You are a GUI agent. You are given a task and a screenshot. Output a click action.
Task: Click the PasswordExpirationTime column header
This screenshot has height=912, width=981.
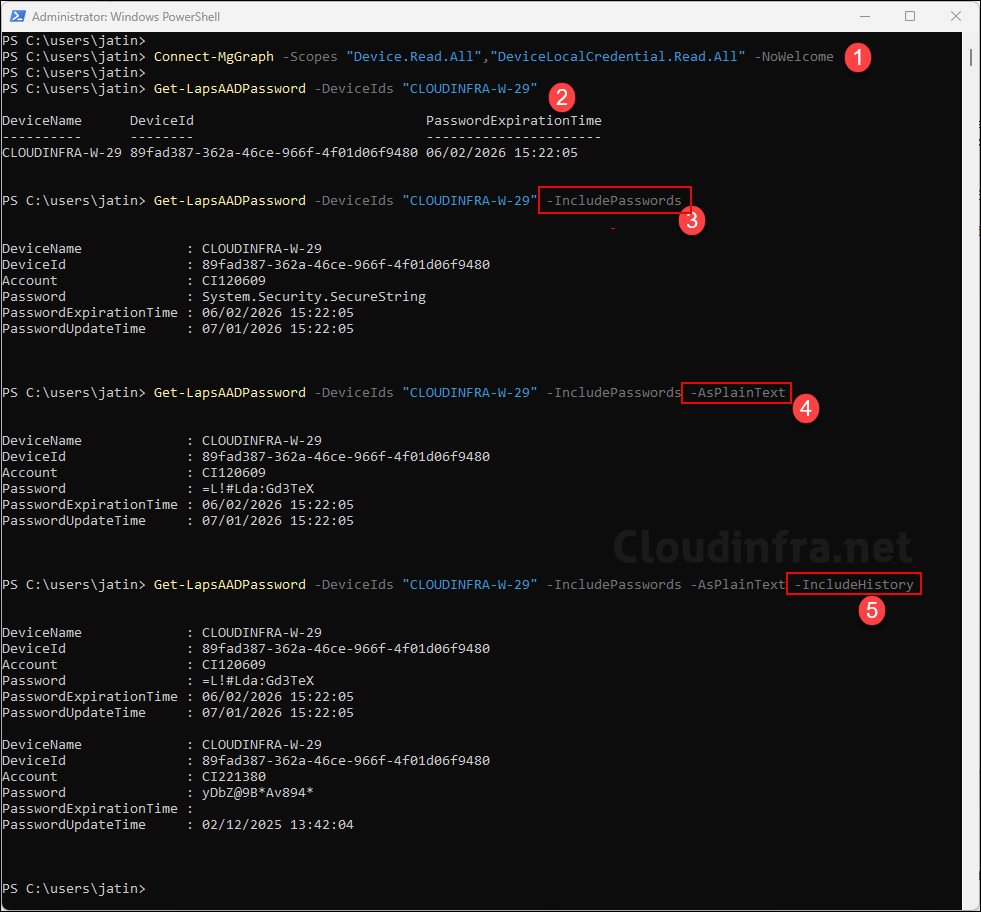coord(513,121)
